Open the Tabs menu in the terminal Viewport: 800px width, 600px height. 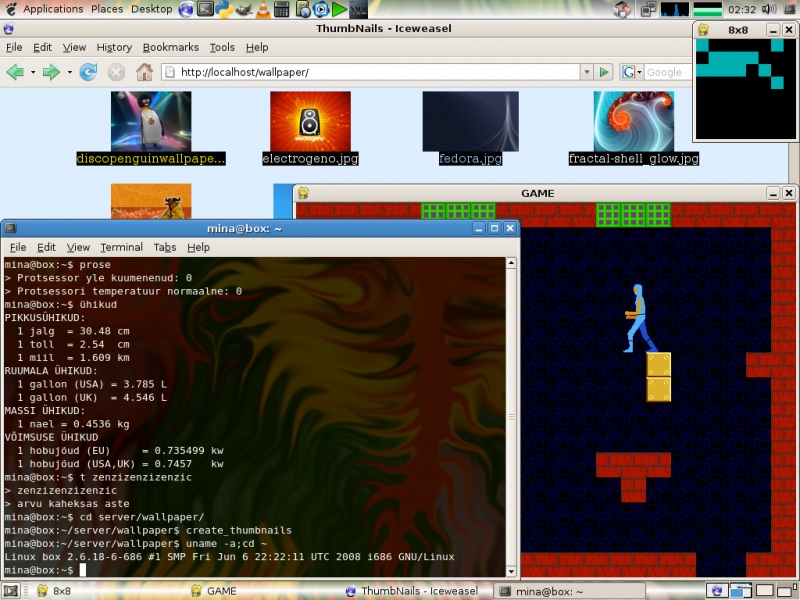point(165,247)
